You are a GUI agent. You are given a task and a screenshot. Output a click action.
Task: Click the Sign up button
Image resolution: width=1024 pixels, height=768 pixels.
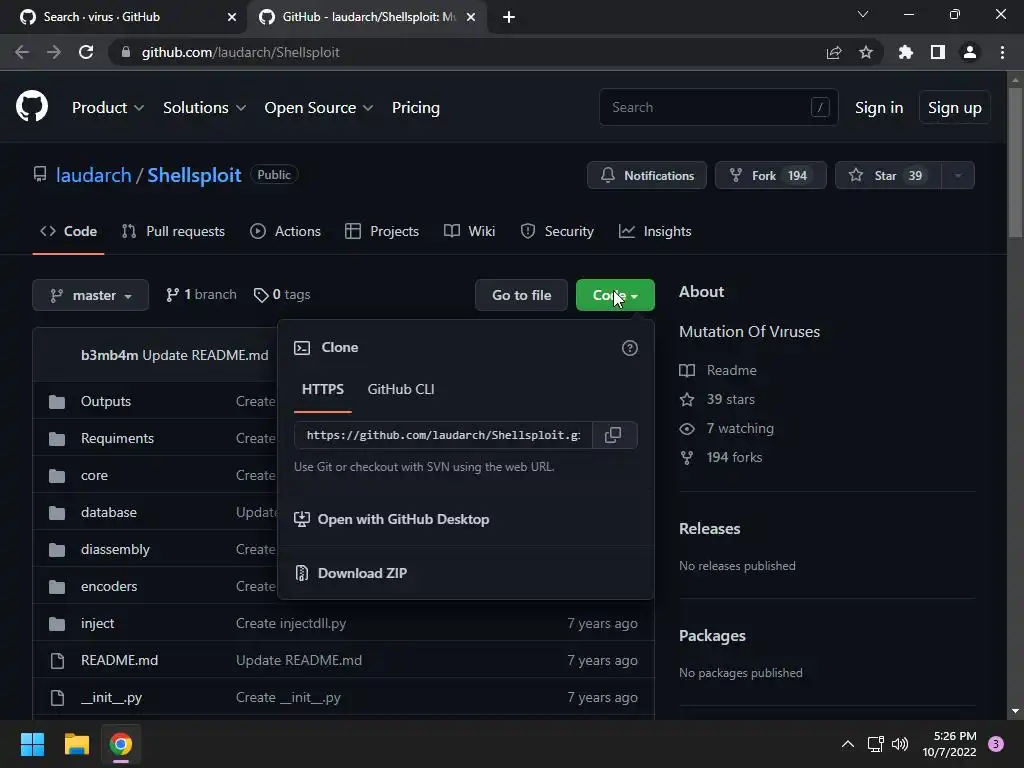[x=955, y=108]
